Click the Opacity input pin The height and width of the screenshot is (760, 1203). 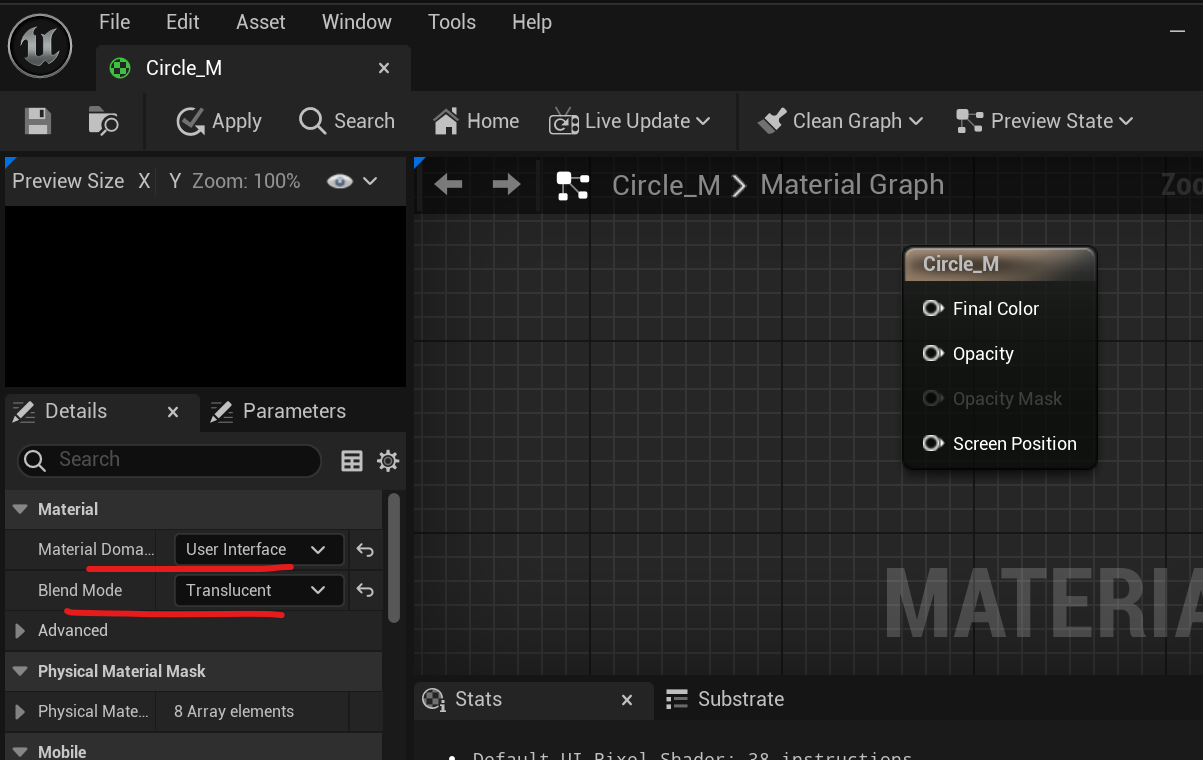tap(932, 353)
